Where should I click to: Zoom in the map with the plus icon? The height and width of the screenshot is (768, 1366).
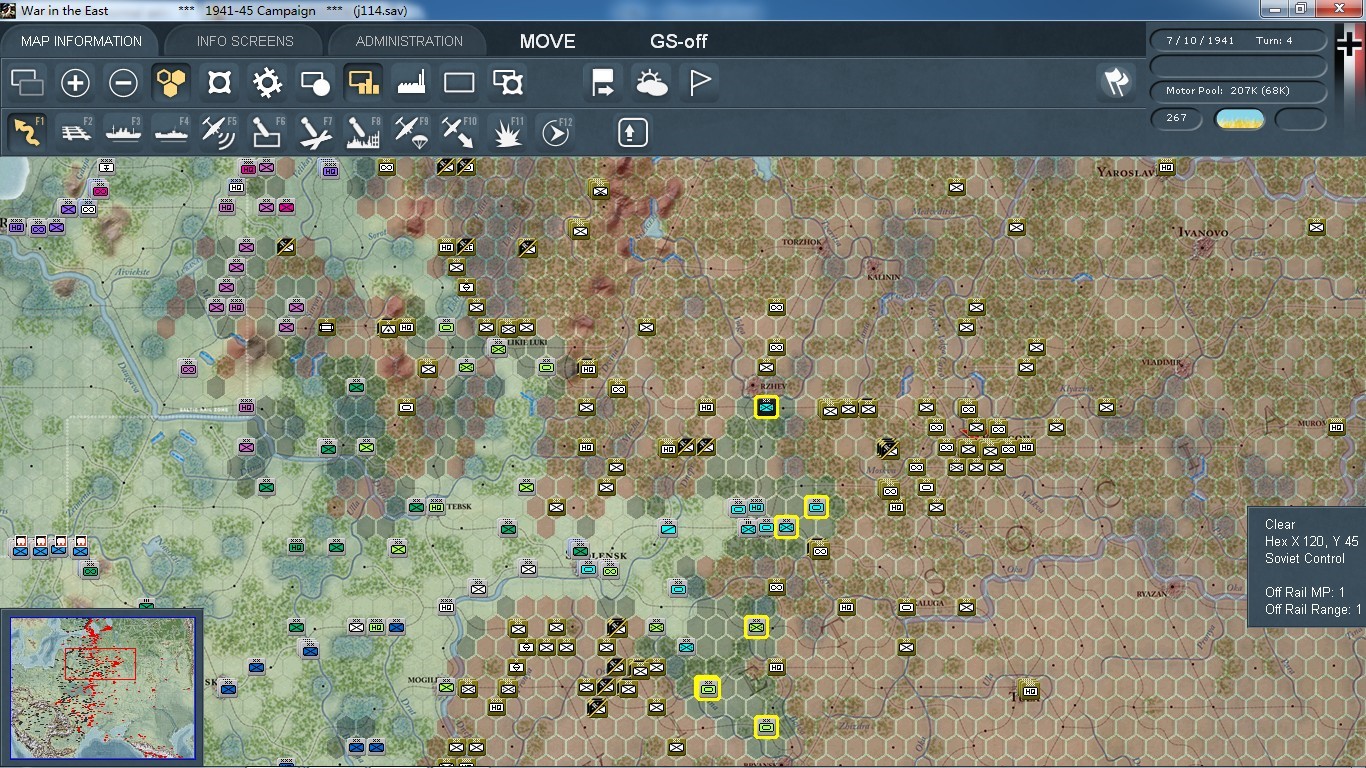point(75,83)
